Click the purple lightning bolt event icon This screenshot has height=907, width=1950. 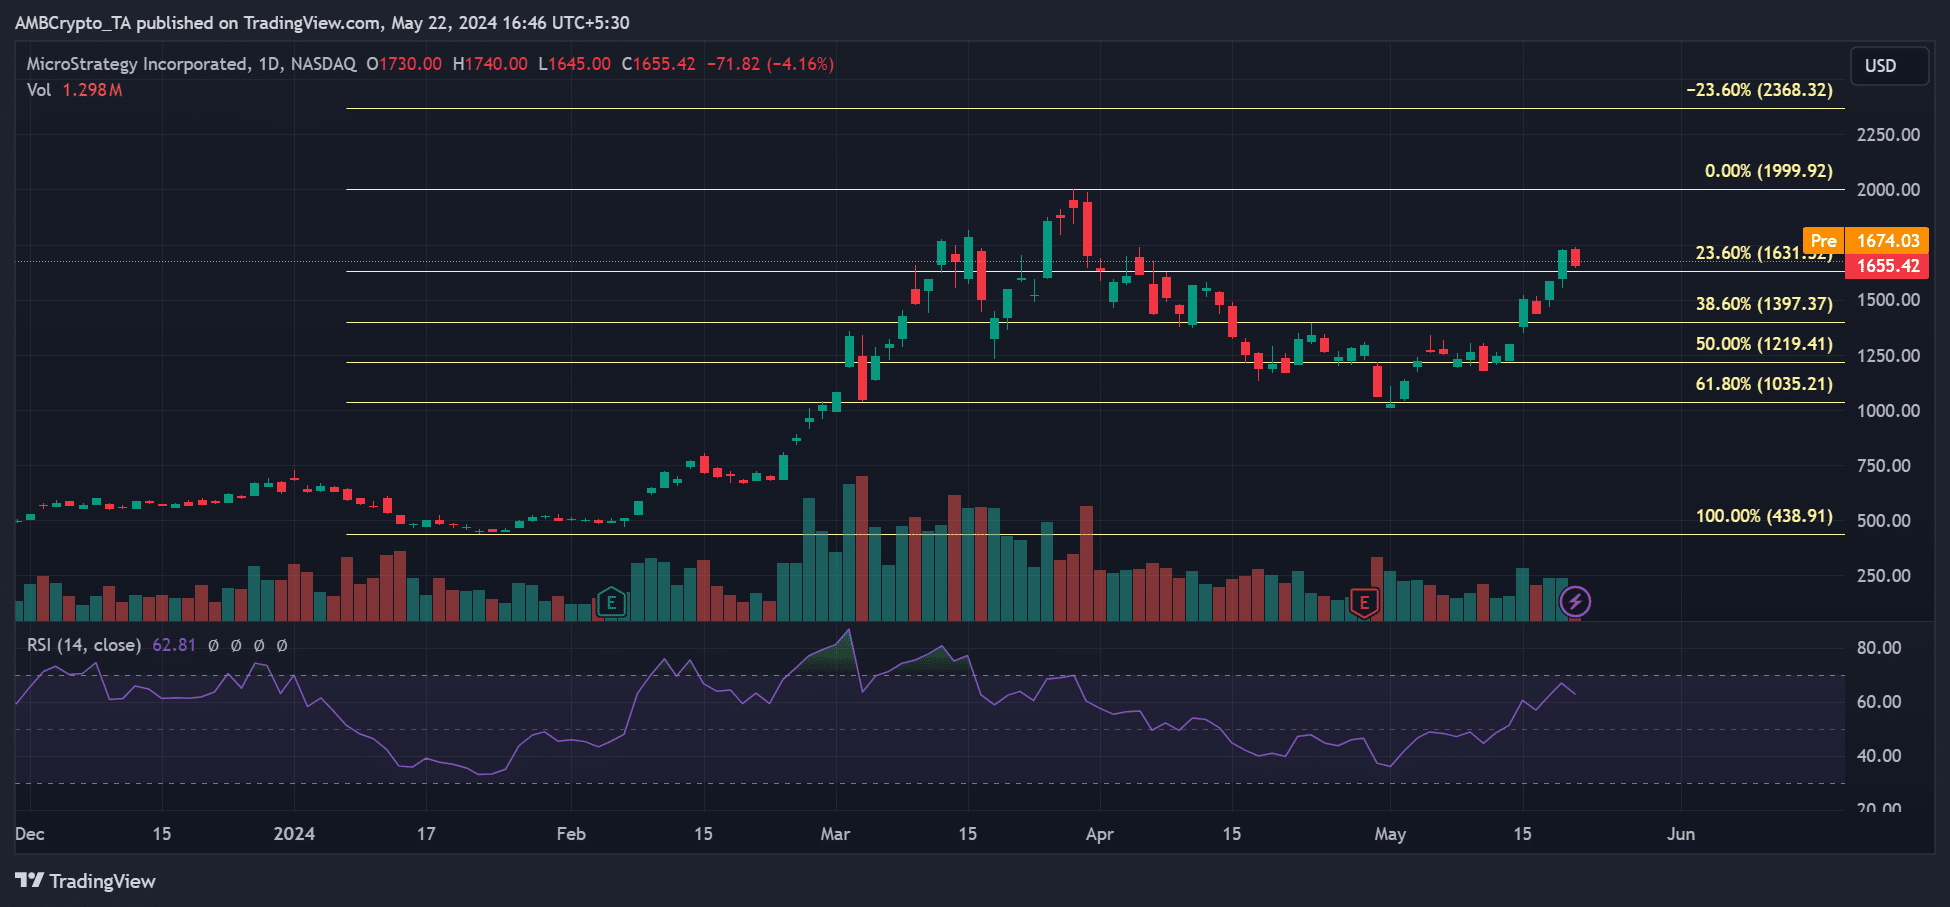1575,602
